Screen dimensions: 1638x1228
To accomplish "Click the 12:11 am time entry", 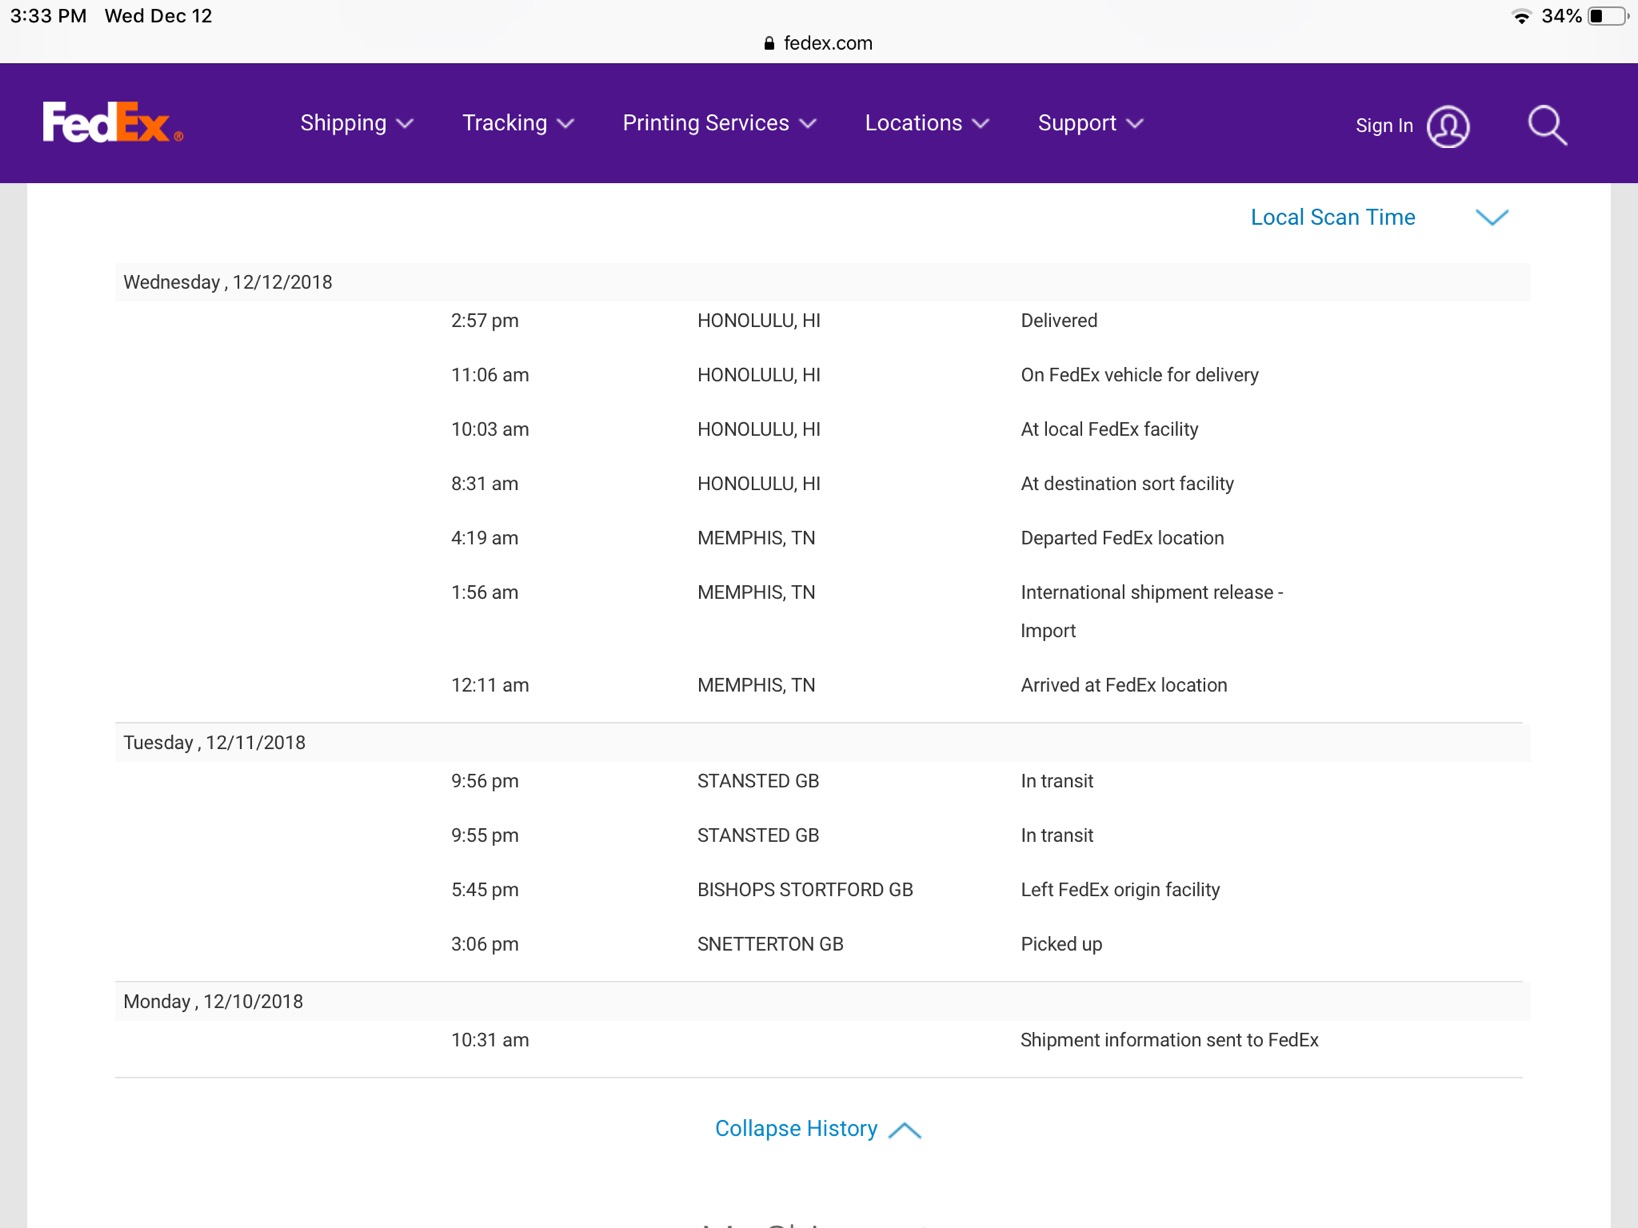I will (x=490, y=685).
